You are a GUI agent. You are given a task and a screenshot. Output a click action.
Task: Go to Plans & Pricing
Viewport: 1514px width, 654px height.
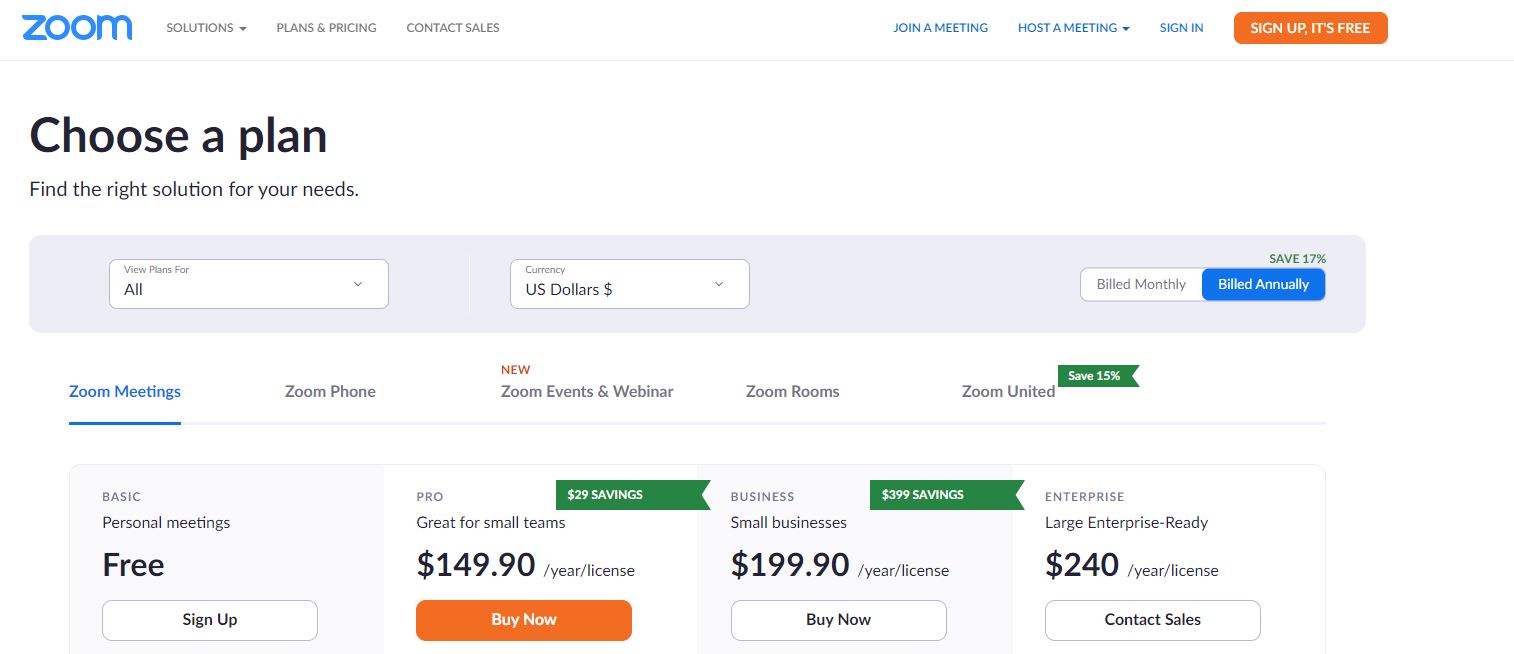coord(326,28)
